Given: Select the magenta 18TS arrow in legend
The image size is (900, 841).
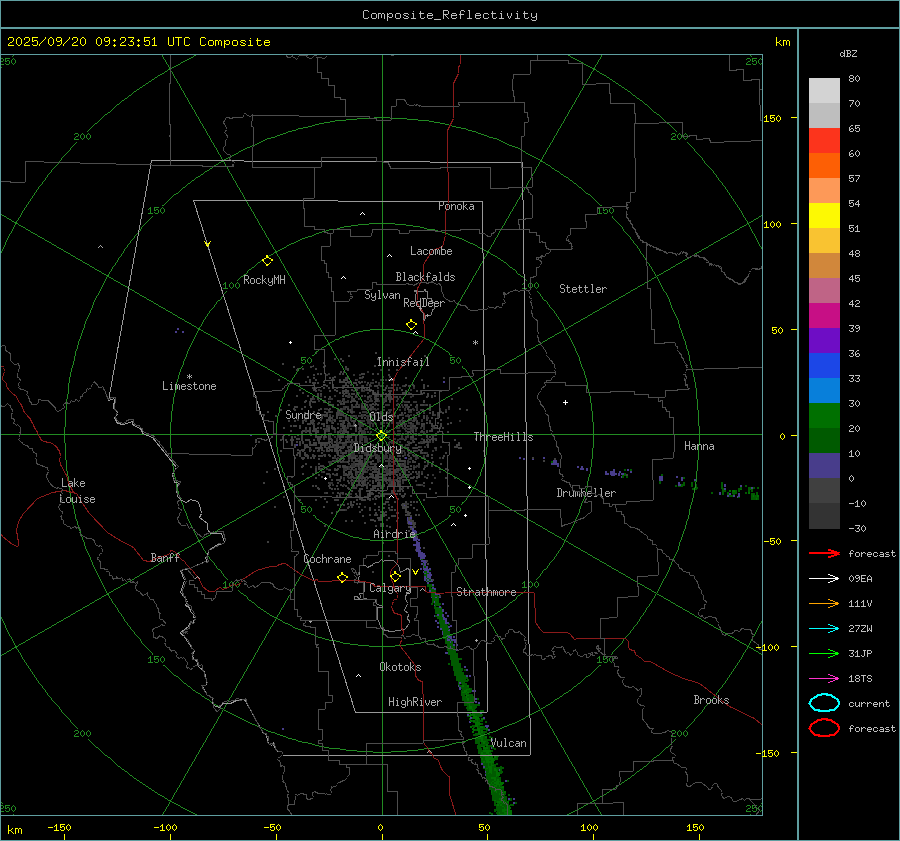Looking at the screenshot, I should (x=824, y=678).
